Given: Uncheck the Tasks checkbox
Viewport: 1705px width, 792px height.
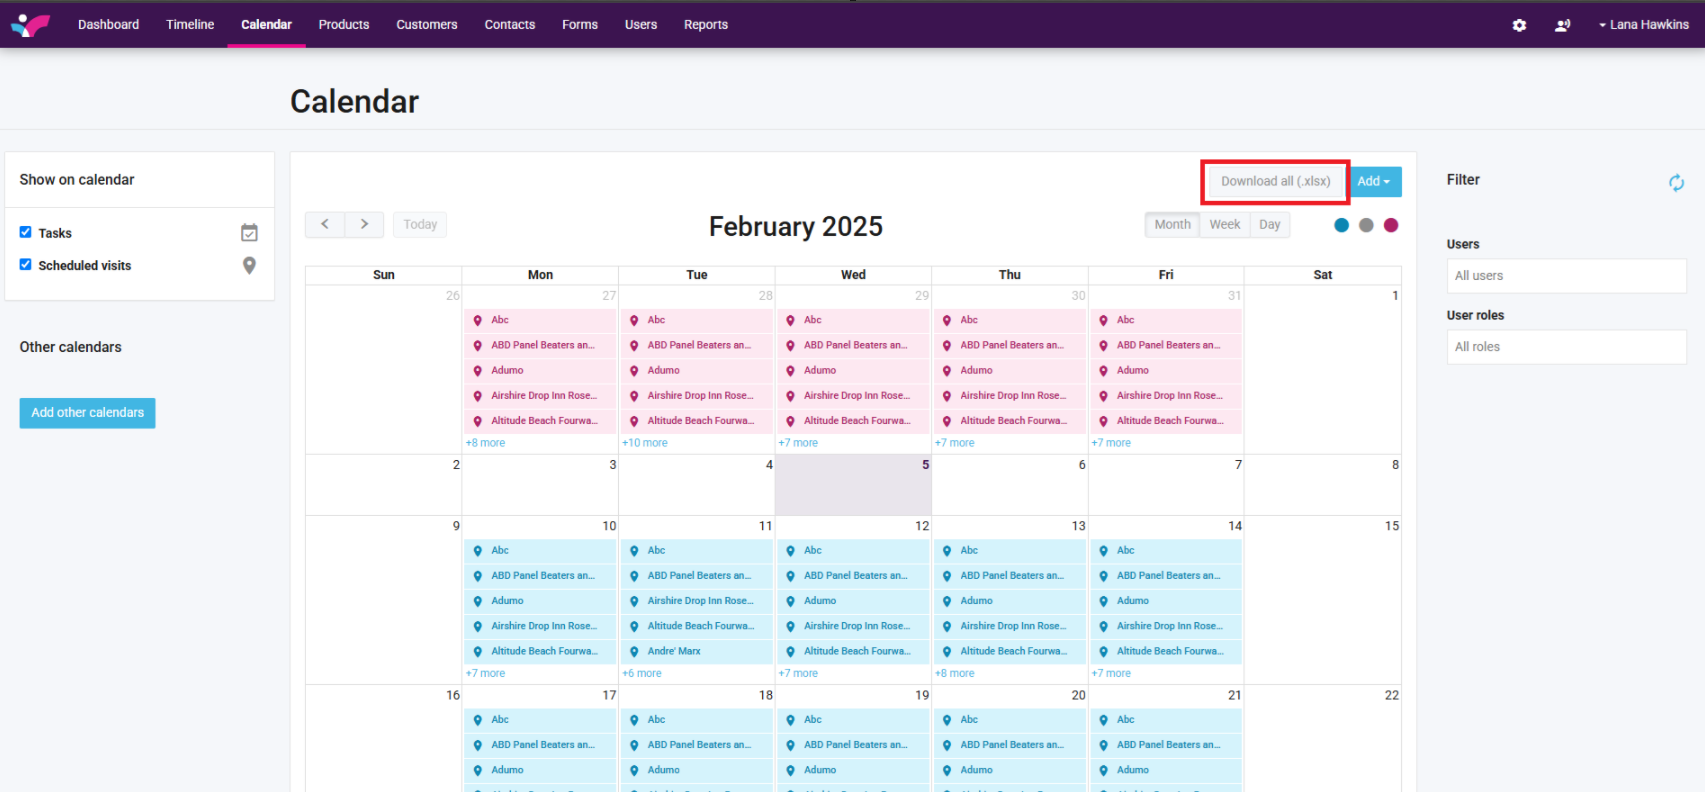Looking at the screenshot, I should pos(26,232).
